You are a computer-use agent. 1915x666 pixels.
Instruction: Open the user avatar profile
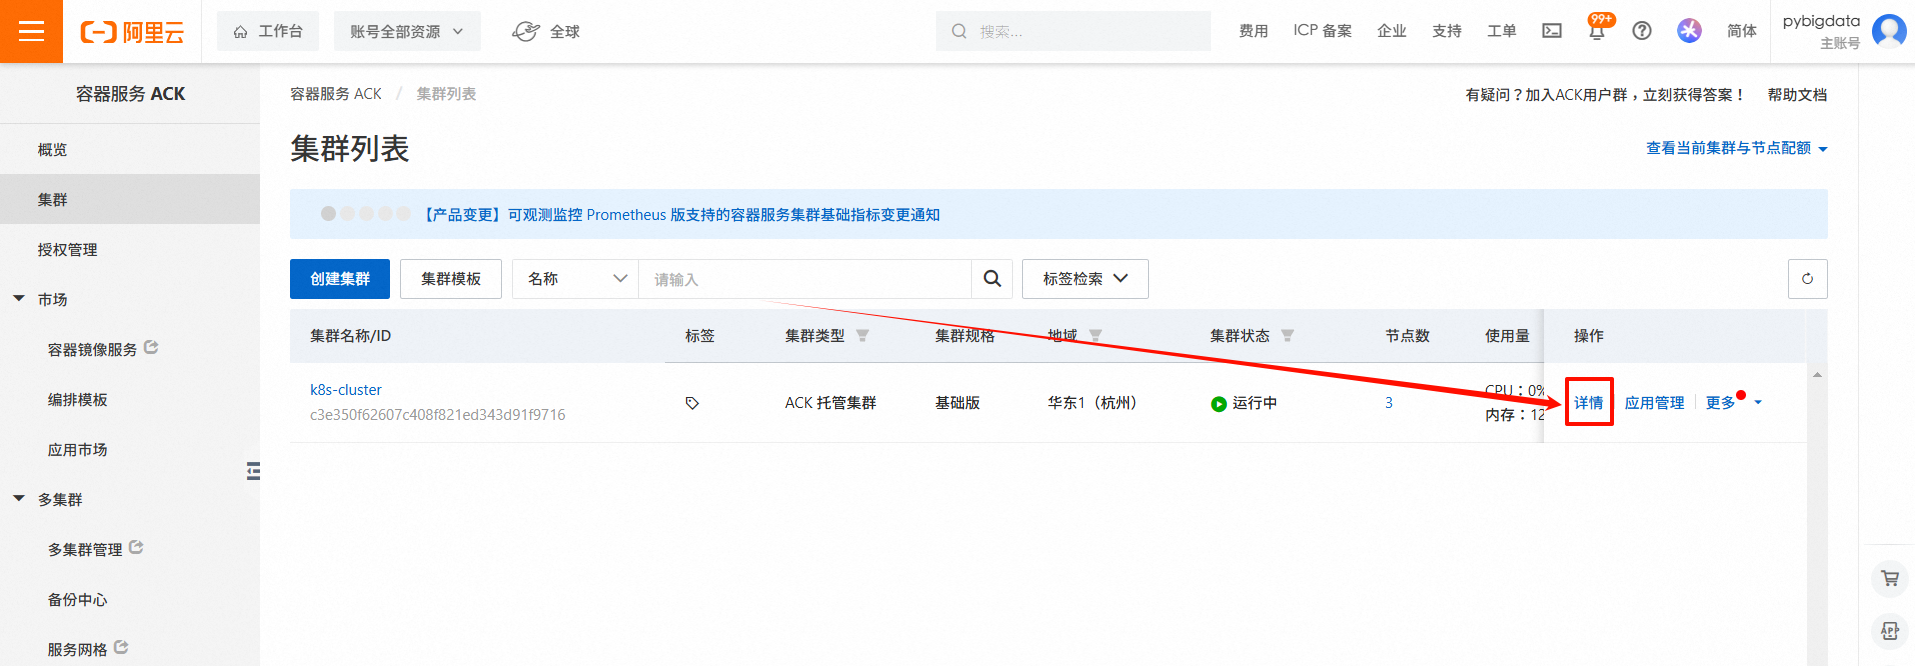[1889, 31]
